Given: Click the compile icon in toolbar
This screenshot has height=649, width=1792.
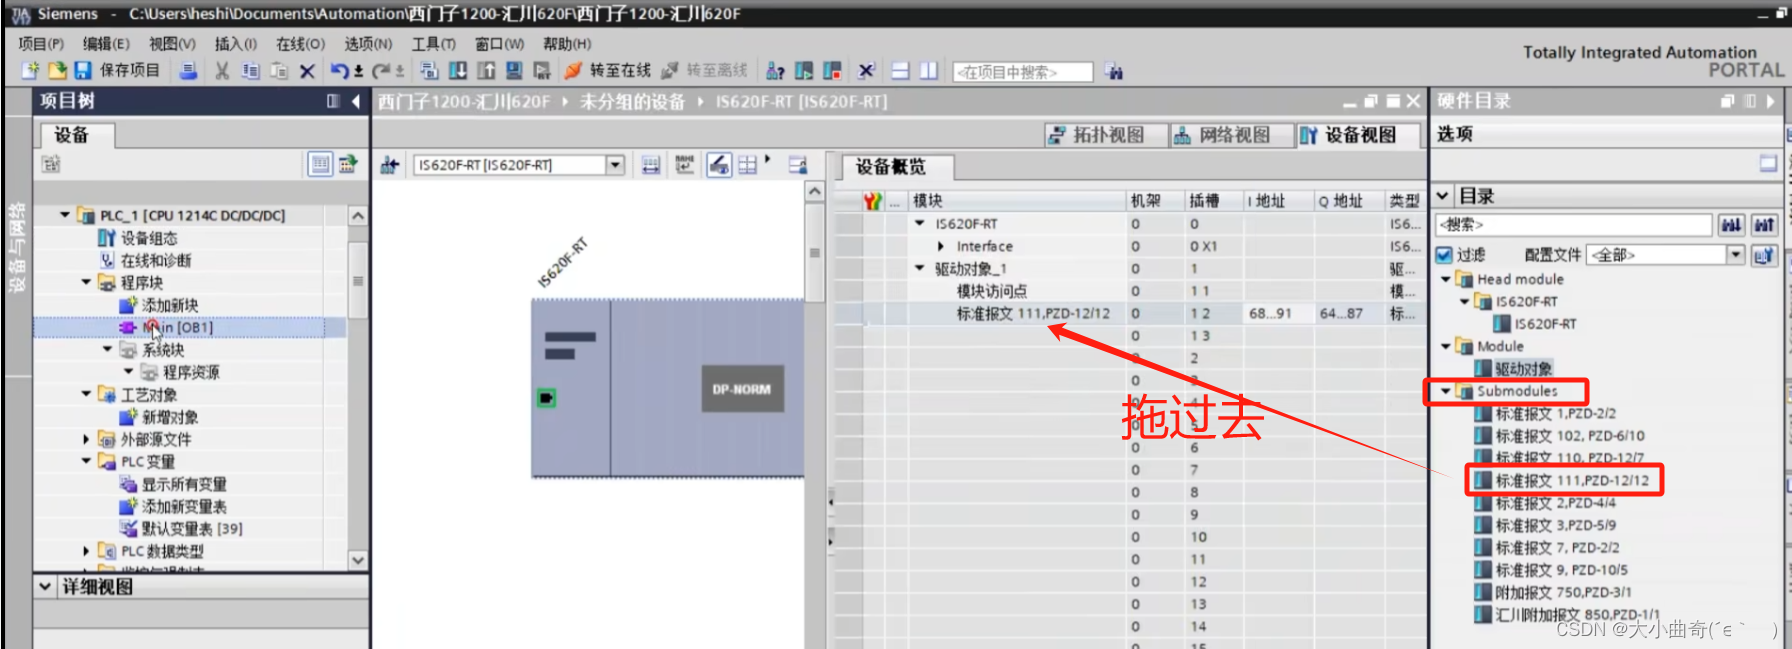Looking at the screenshot, I should tap(429, 70).
